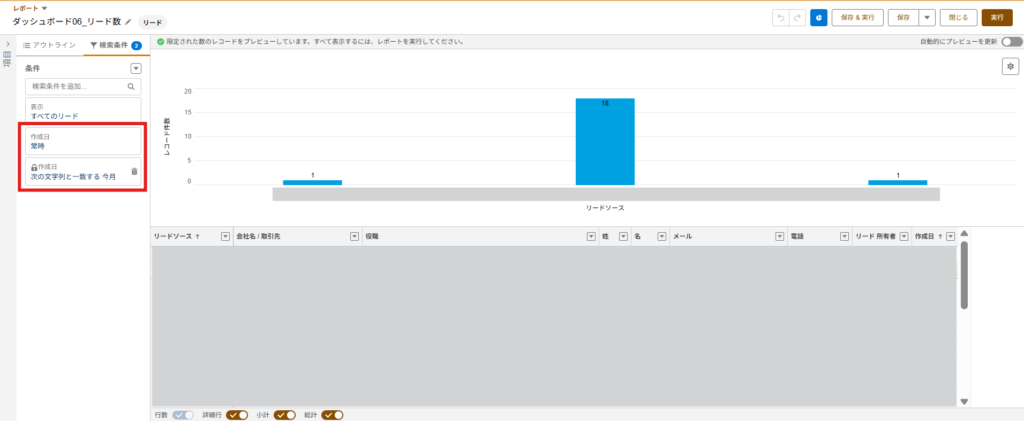The image size is (1024, 421).
Task: Click the 保存 & 実行 button
Action: (857, 17)
